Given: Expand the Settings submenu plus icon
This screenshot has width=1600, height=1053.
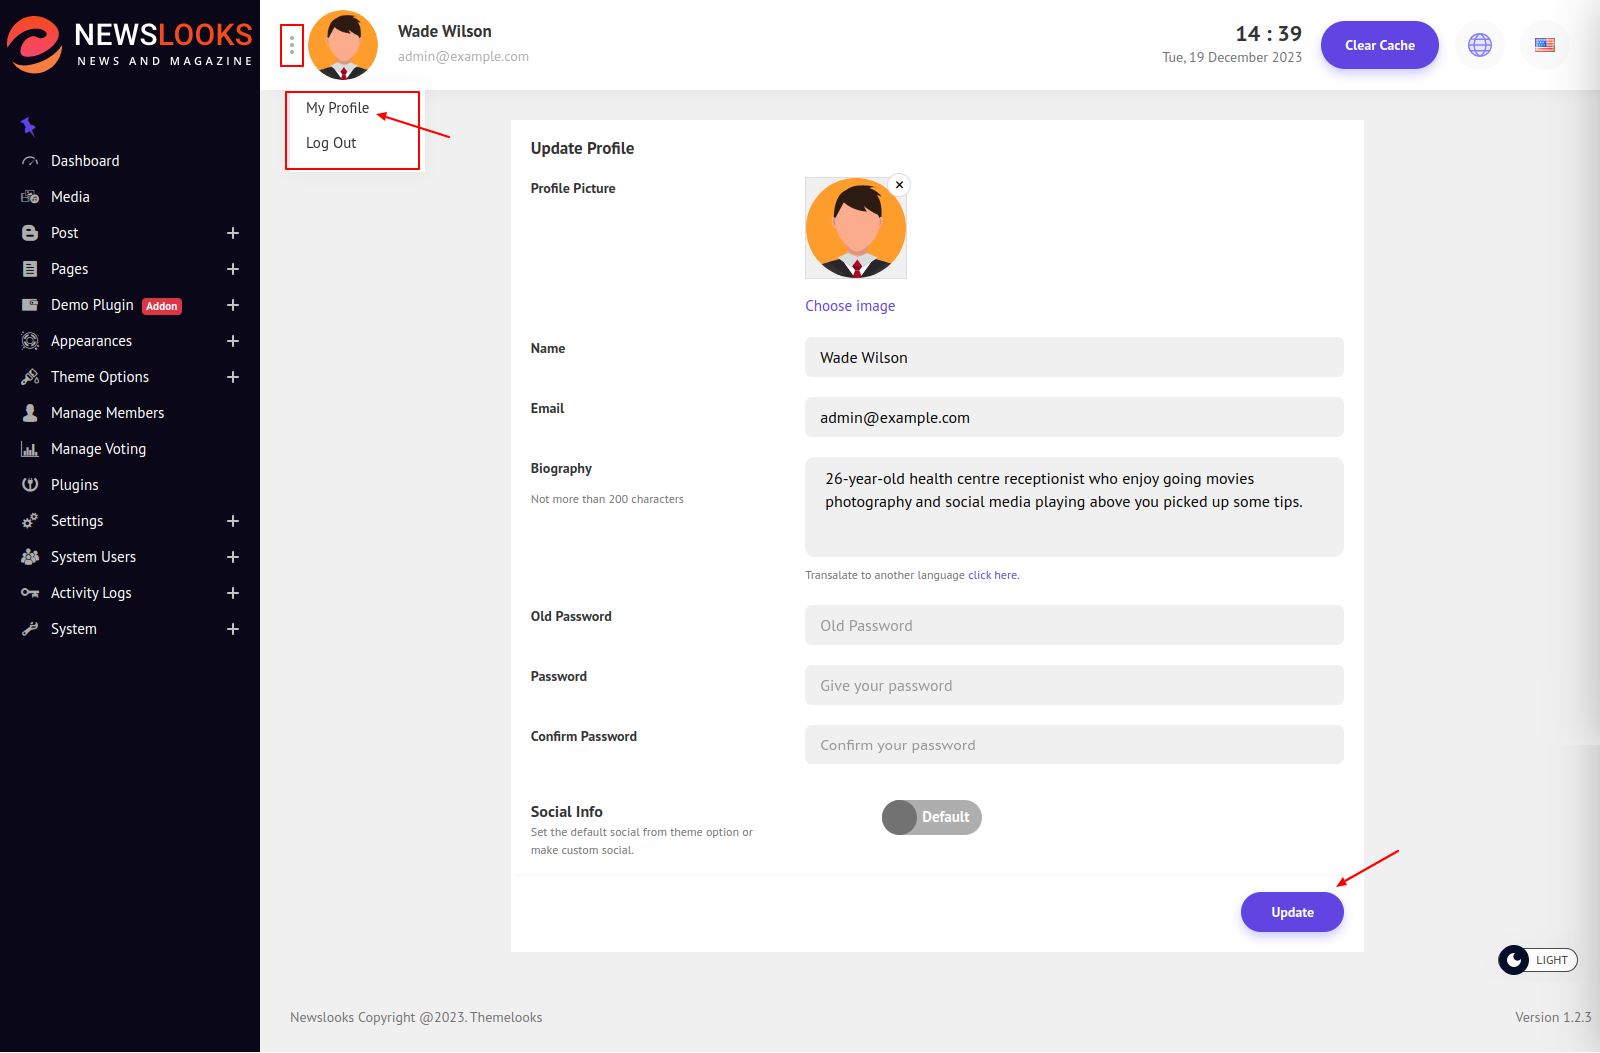Looking at the screenshot, I should pyautogui.click(x=233, y=521).
